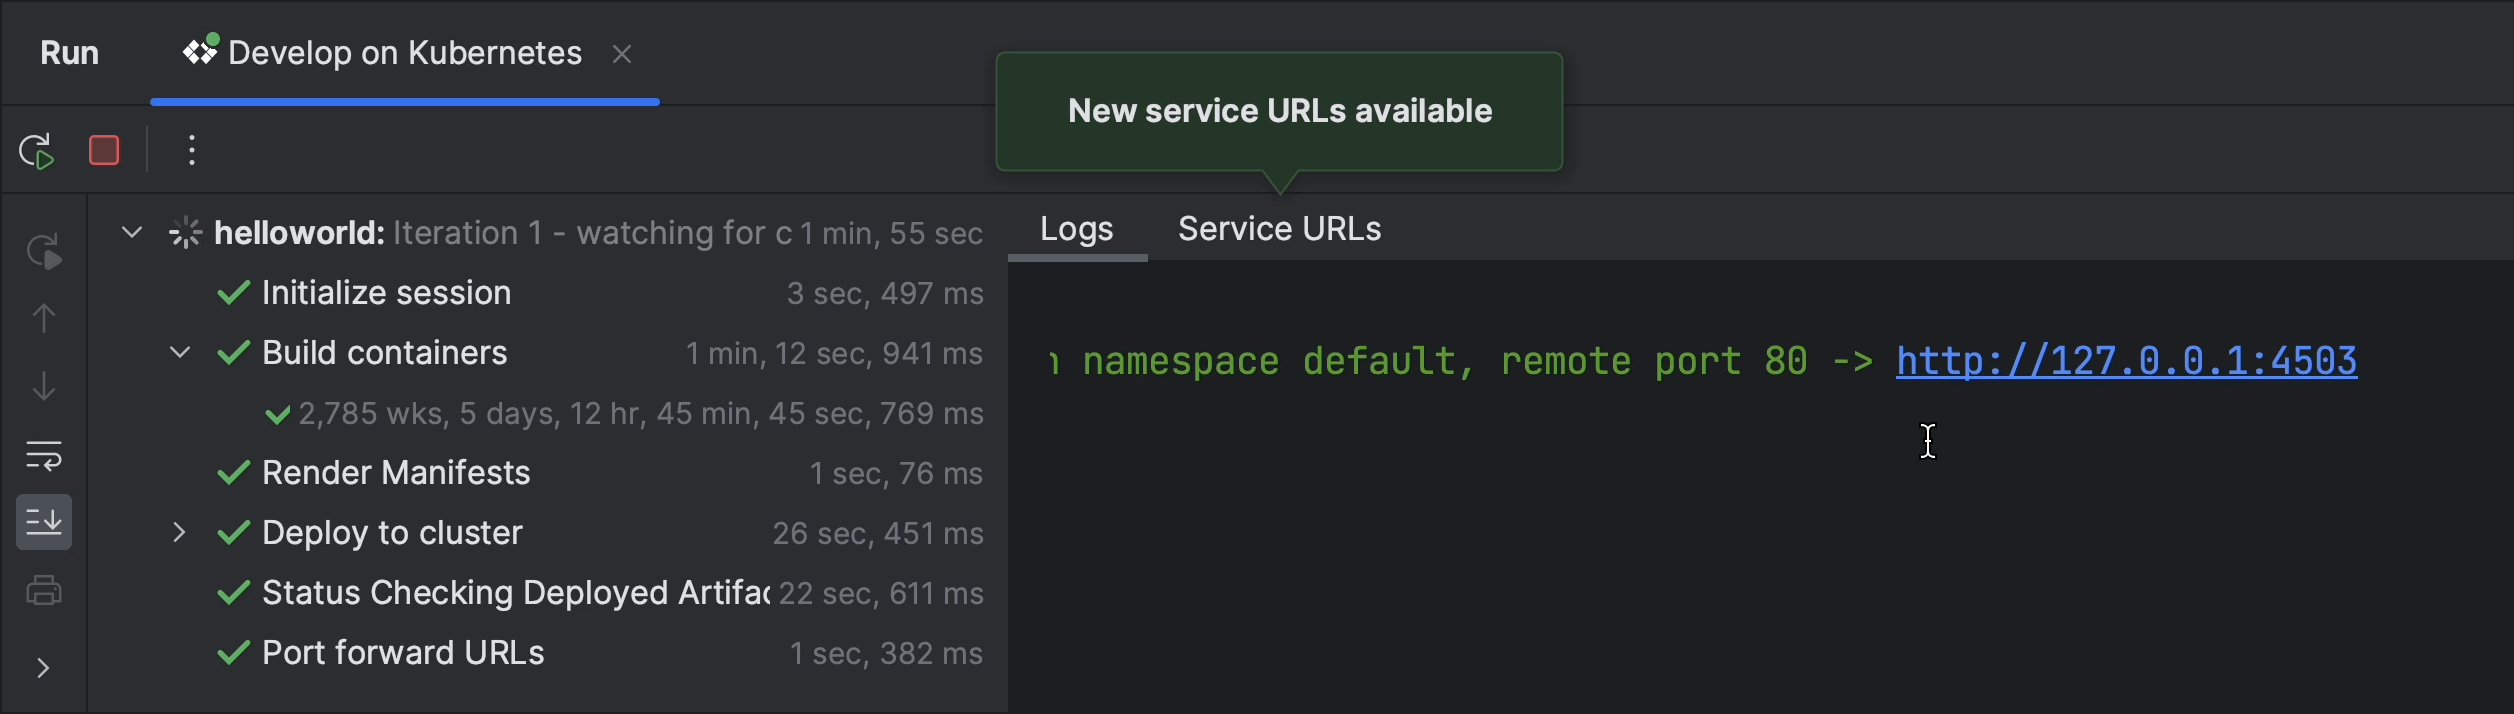Jump down with the down arrow icon
2514x714 pixels.
[44, 386]
